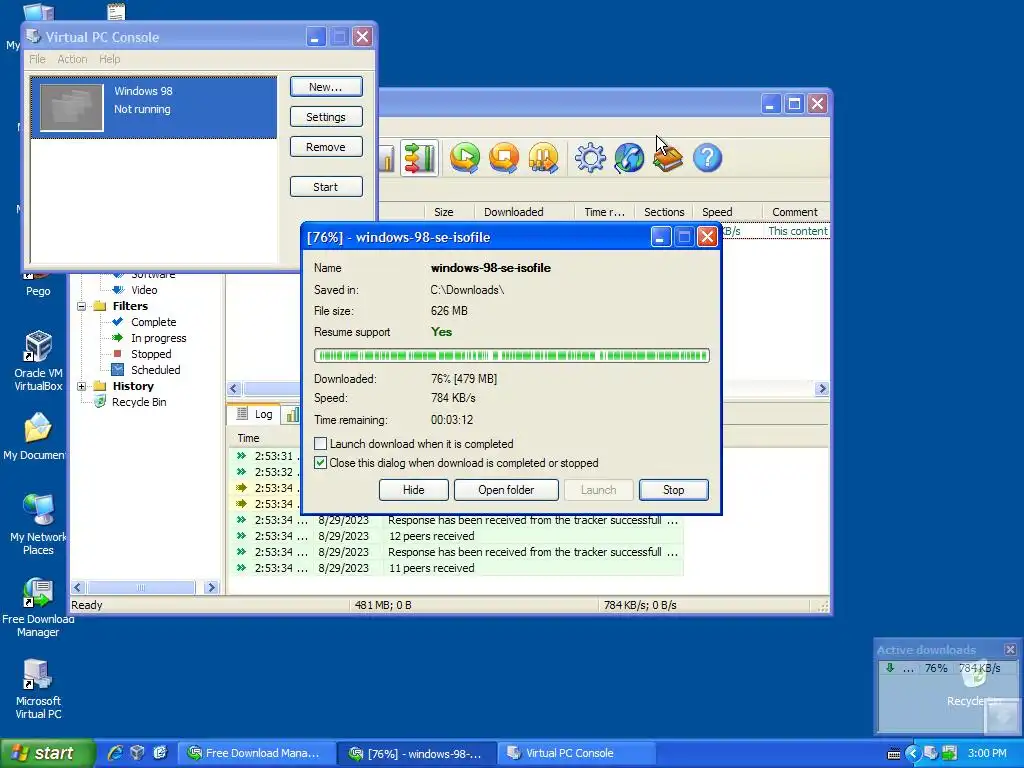Click the stacked books toolbar icon
1024x768 pixels.
pyautogui.click(x=668, y=159)
